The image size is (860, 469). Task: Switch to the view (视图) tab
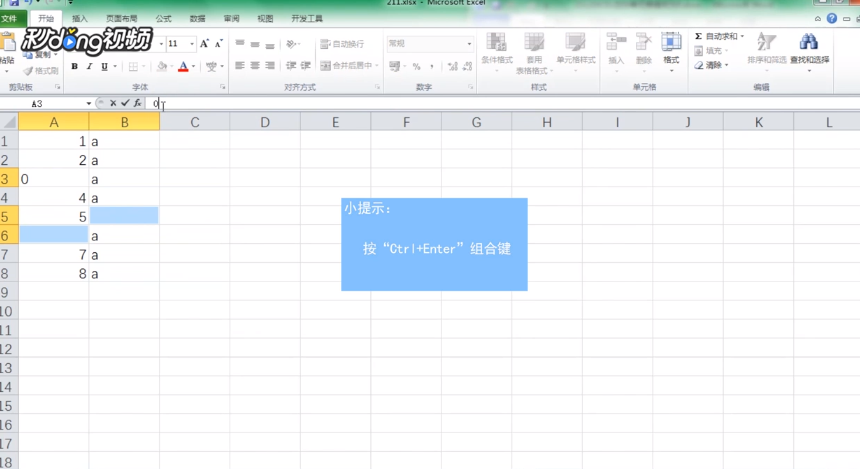click(x=265, y=19)
